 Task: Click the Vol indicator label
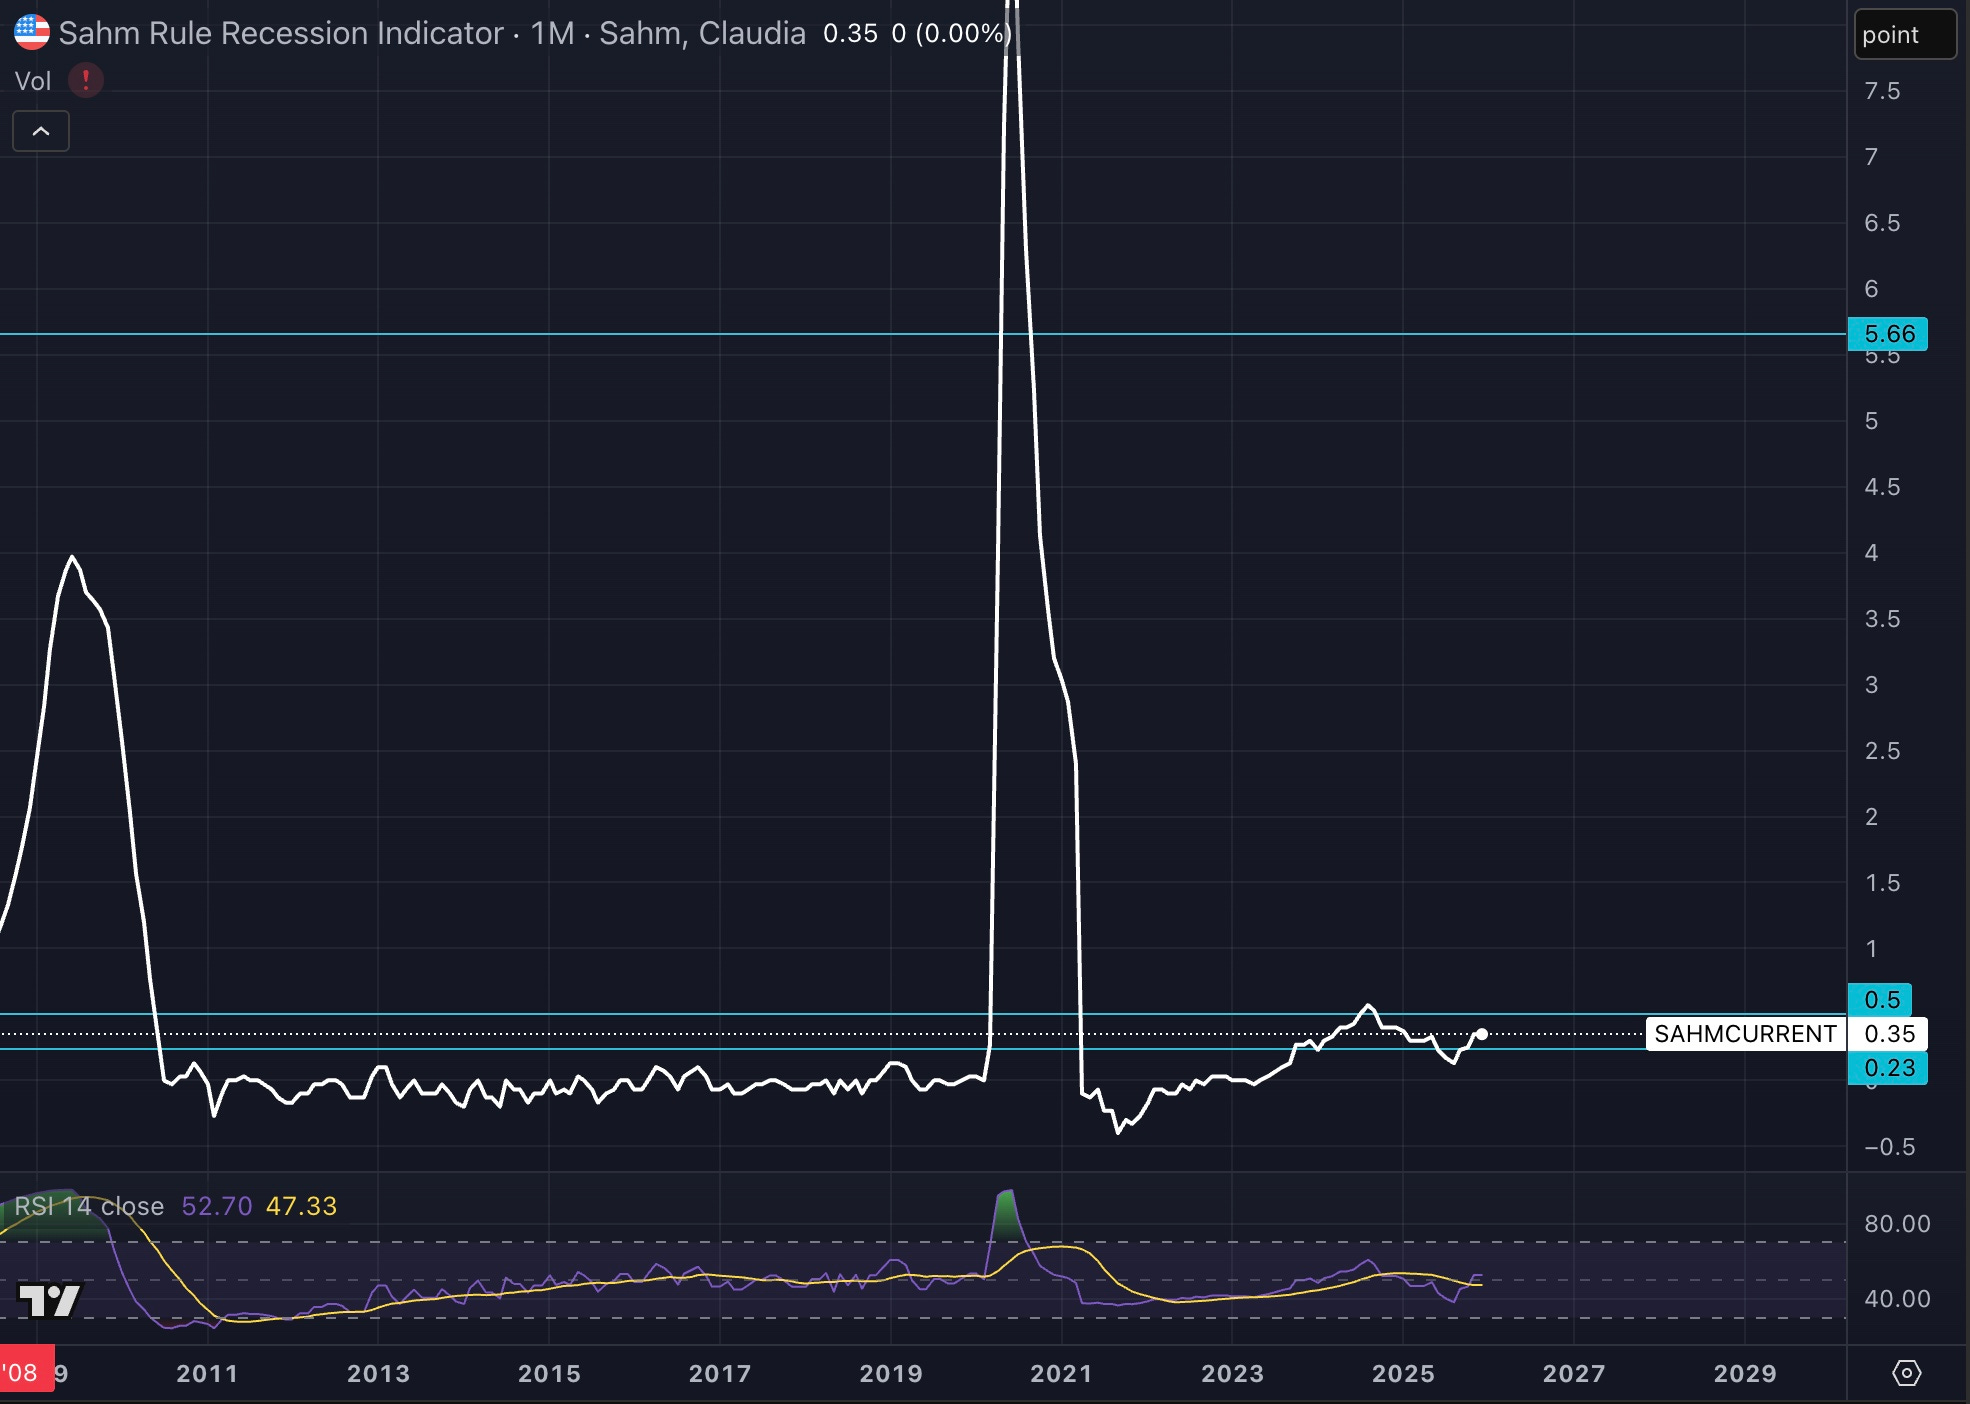[33, 81]
